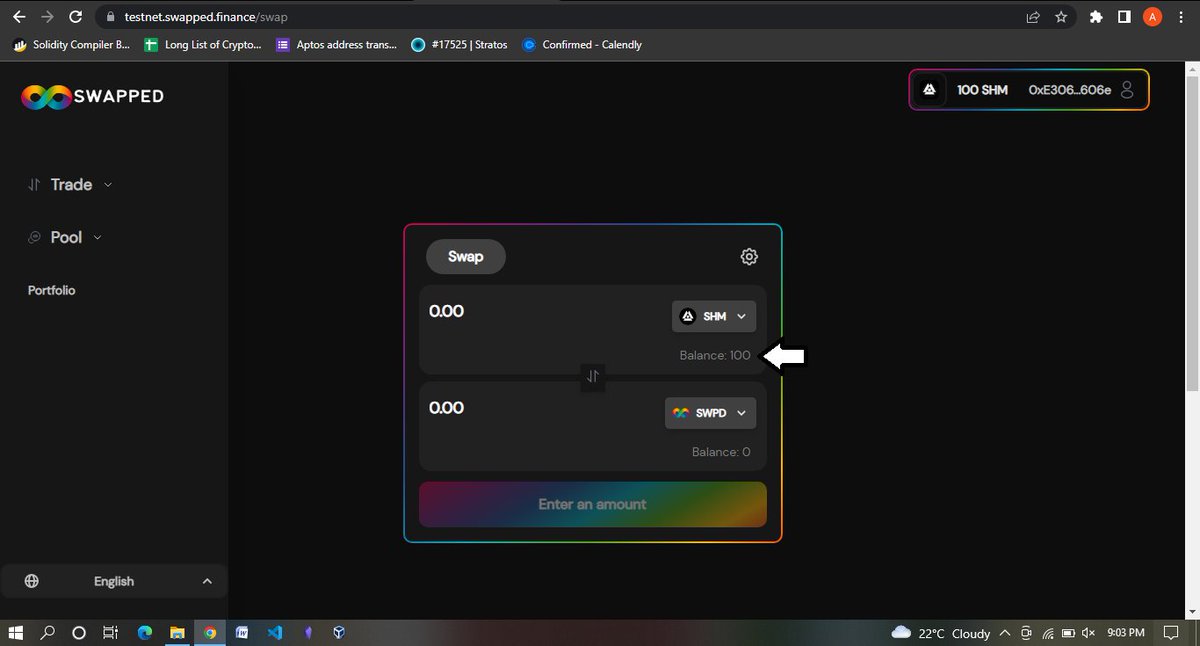Open the SHM token selector dropdown
The height and width of the screenshot is (646, 1200).
click(714, 316)
